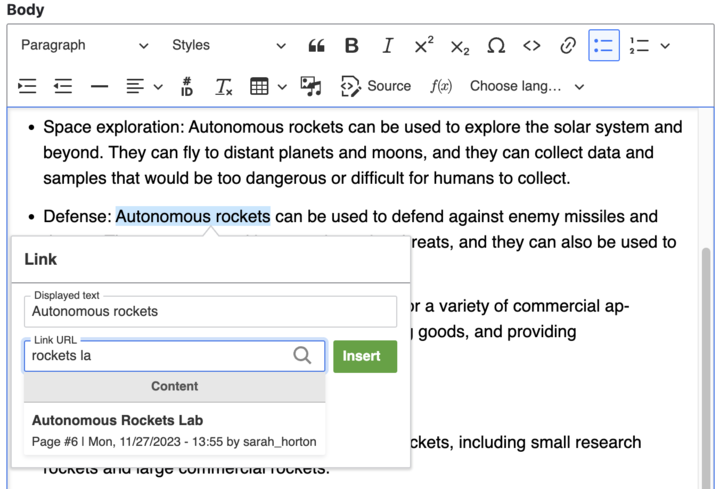Image resolution: width=720 pixels, height=489 pixels.
Task: Click the editor's vertical scrollbar
Action: point(706,367)
